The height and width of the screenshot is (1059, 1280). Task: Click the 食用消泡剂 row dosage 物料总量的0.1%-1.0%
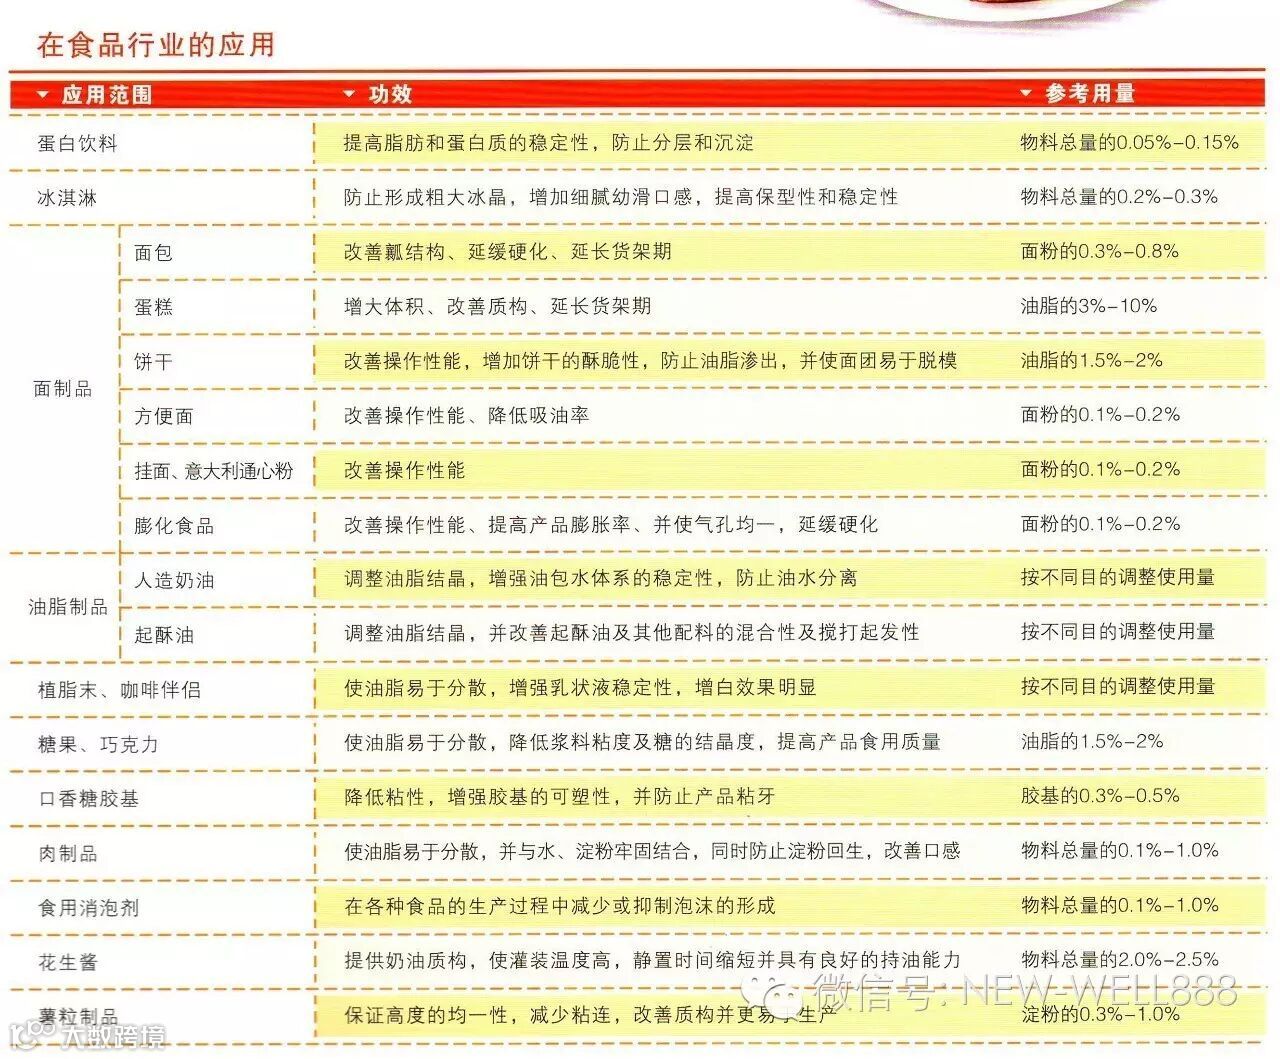[1119, 905]
